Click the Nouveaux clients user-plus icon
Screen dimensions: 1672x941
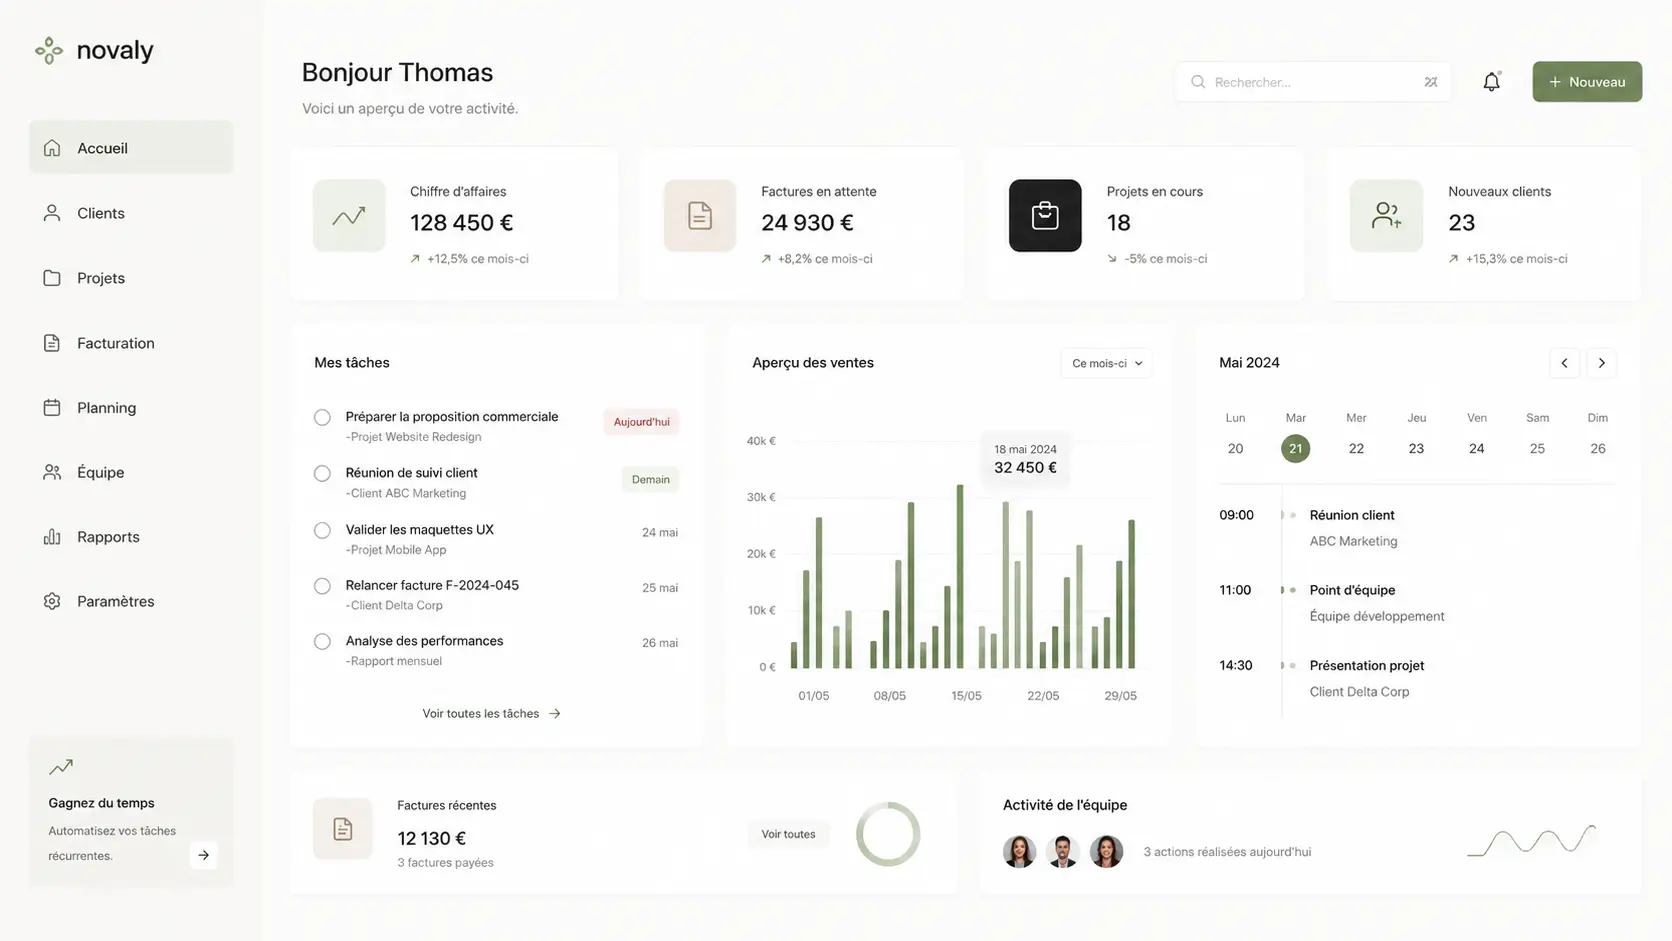[1386, 215]
